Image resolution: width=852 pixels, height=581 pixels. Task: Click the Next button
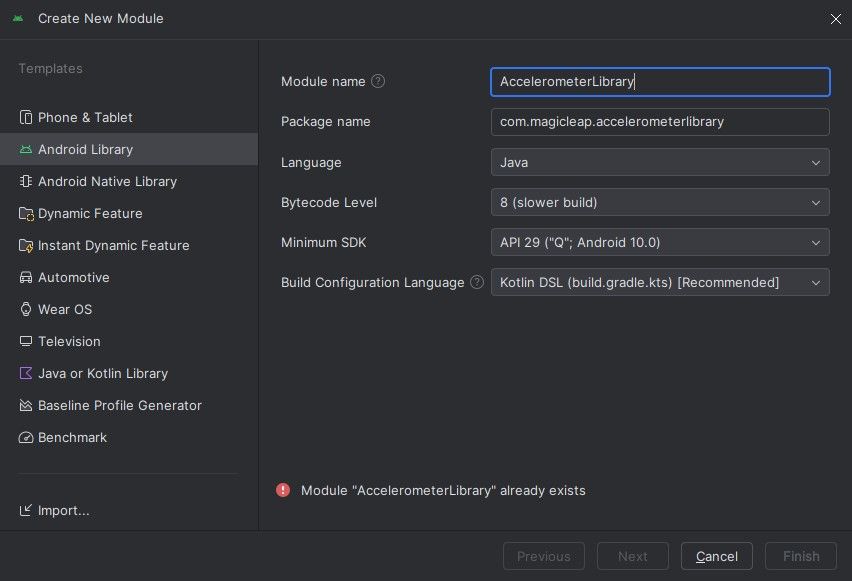click(632, 556)
